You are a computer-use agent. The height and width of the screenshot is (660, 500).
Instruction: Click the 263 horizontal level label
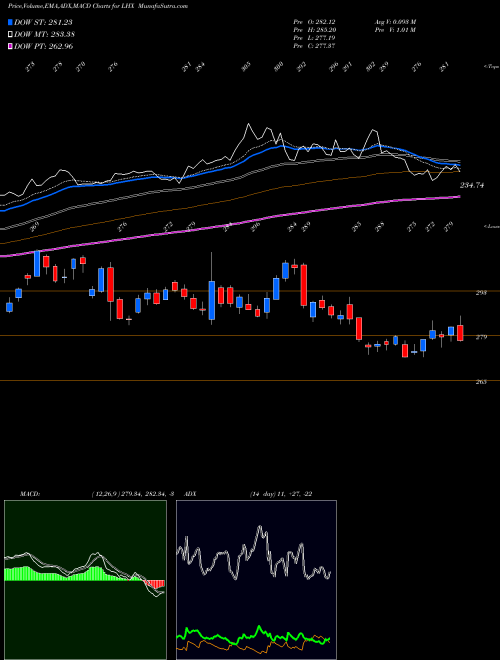[x=481, y=382]
